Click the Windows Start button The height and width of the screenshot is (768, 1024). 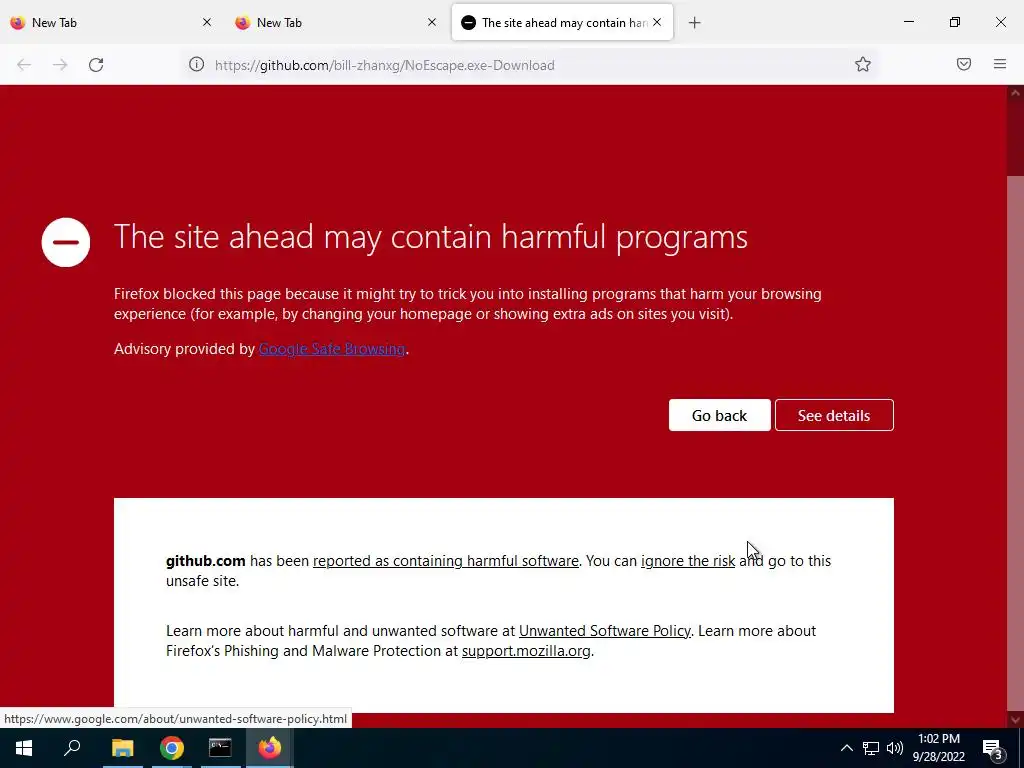coord(24,748)
